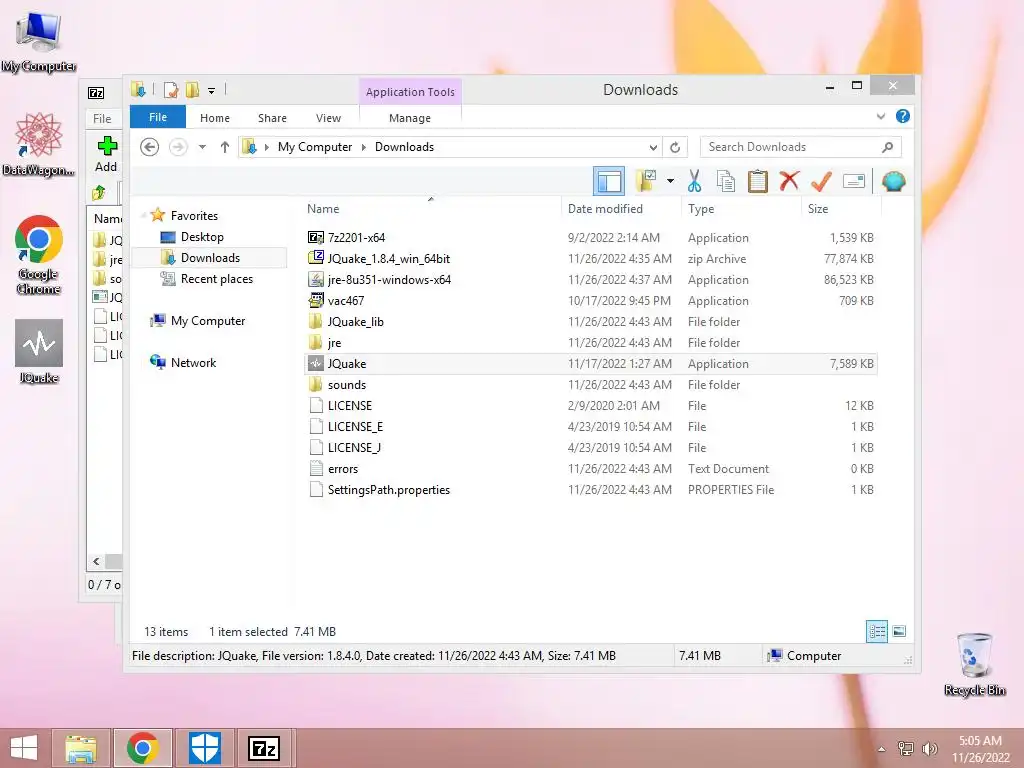The image size is (1024, 768).
Task: Open the View ribbon tab
Action: point(328,118)
